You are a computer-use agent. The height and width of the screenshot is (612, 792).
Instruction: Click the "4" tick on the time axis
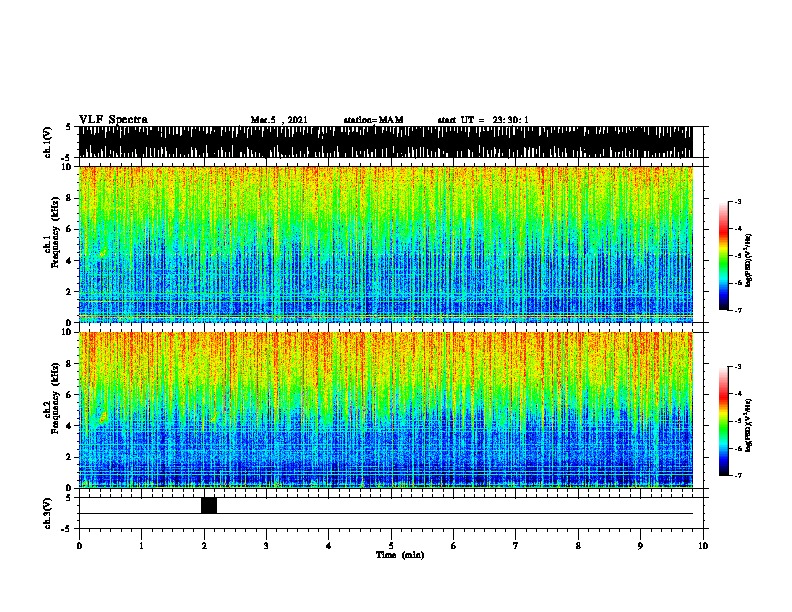point(329,546)
